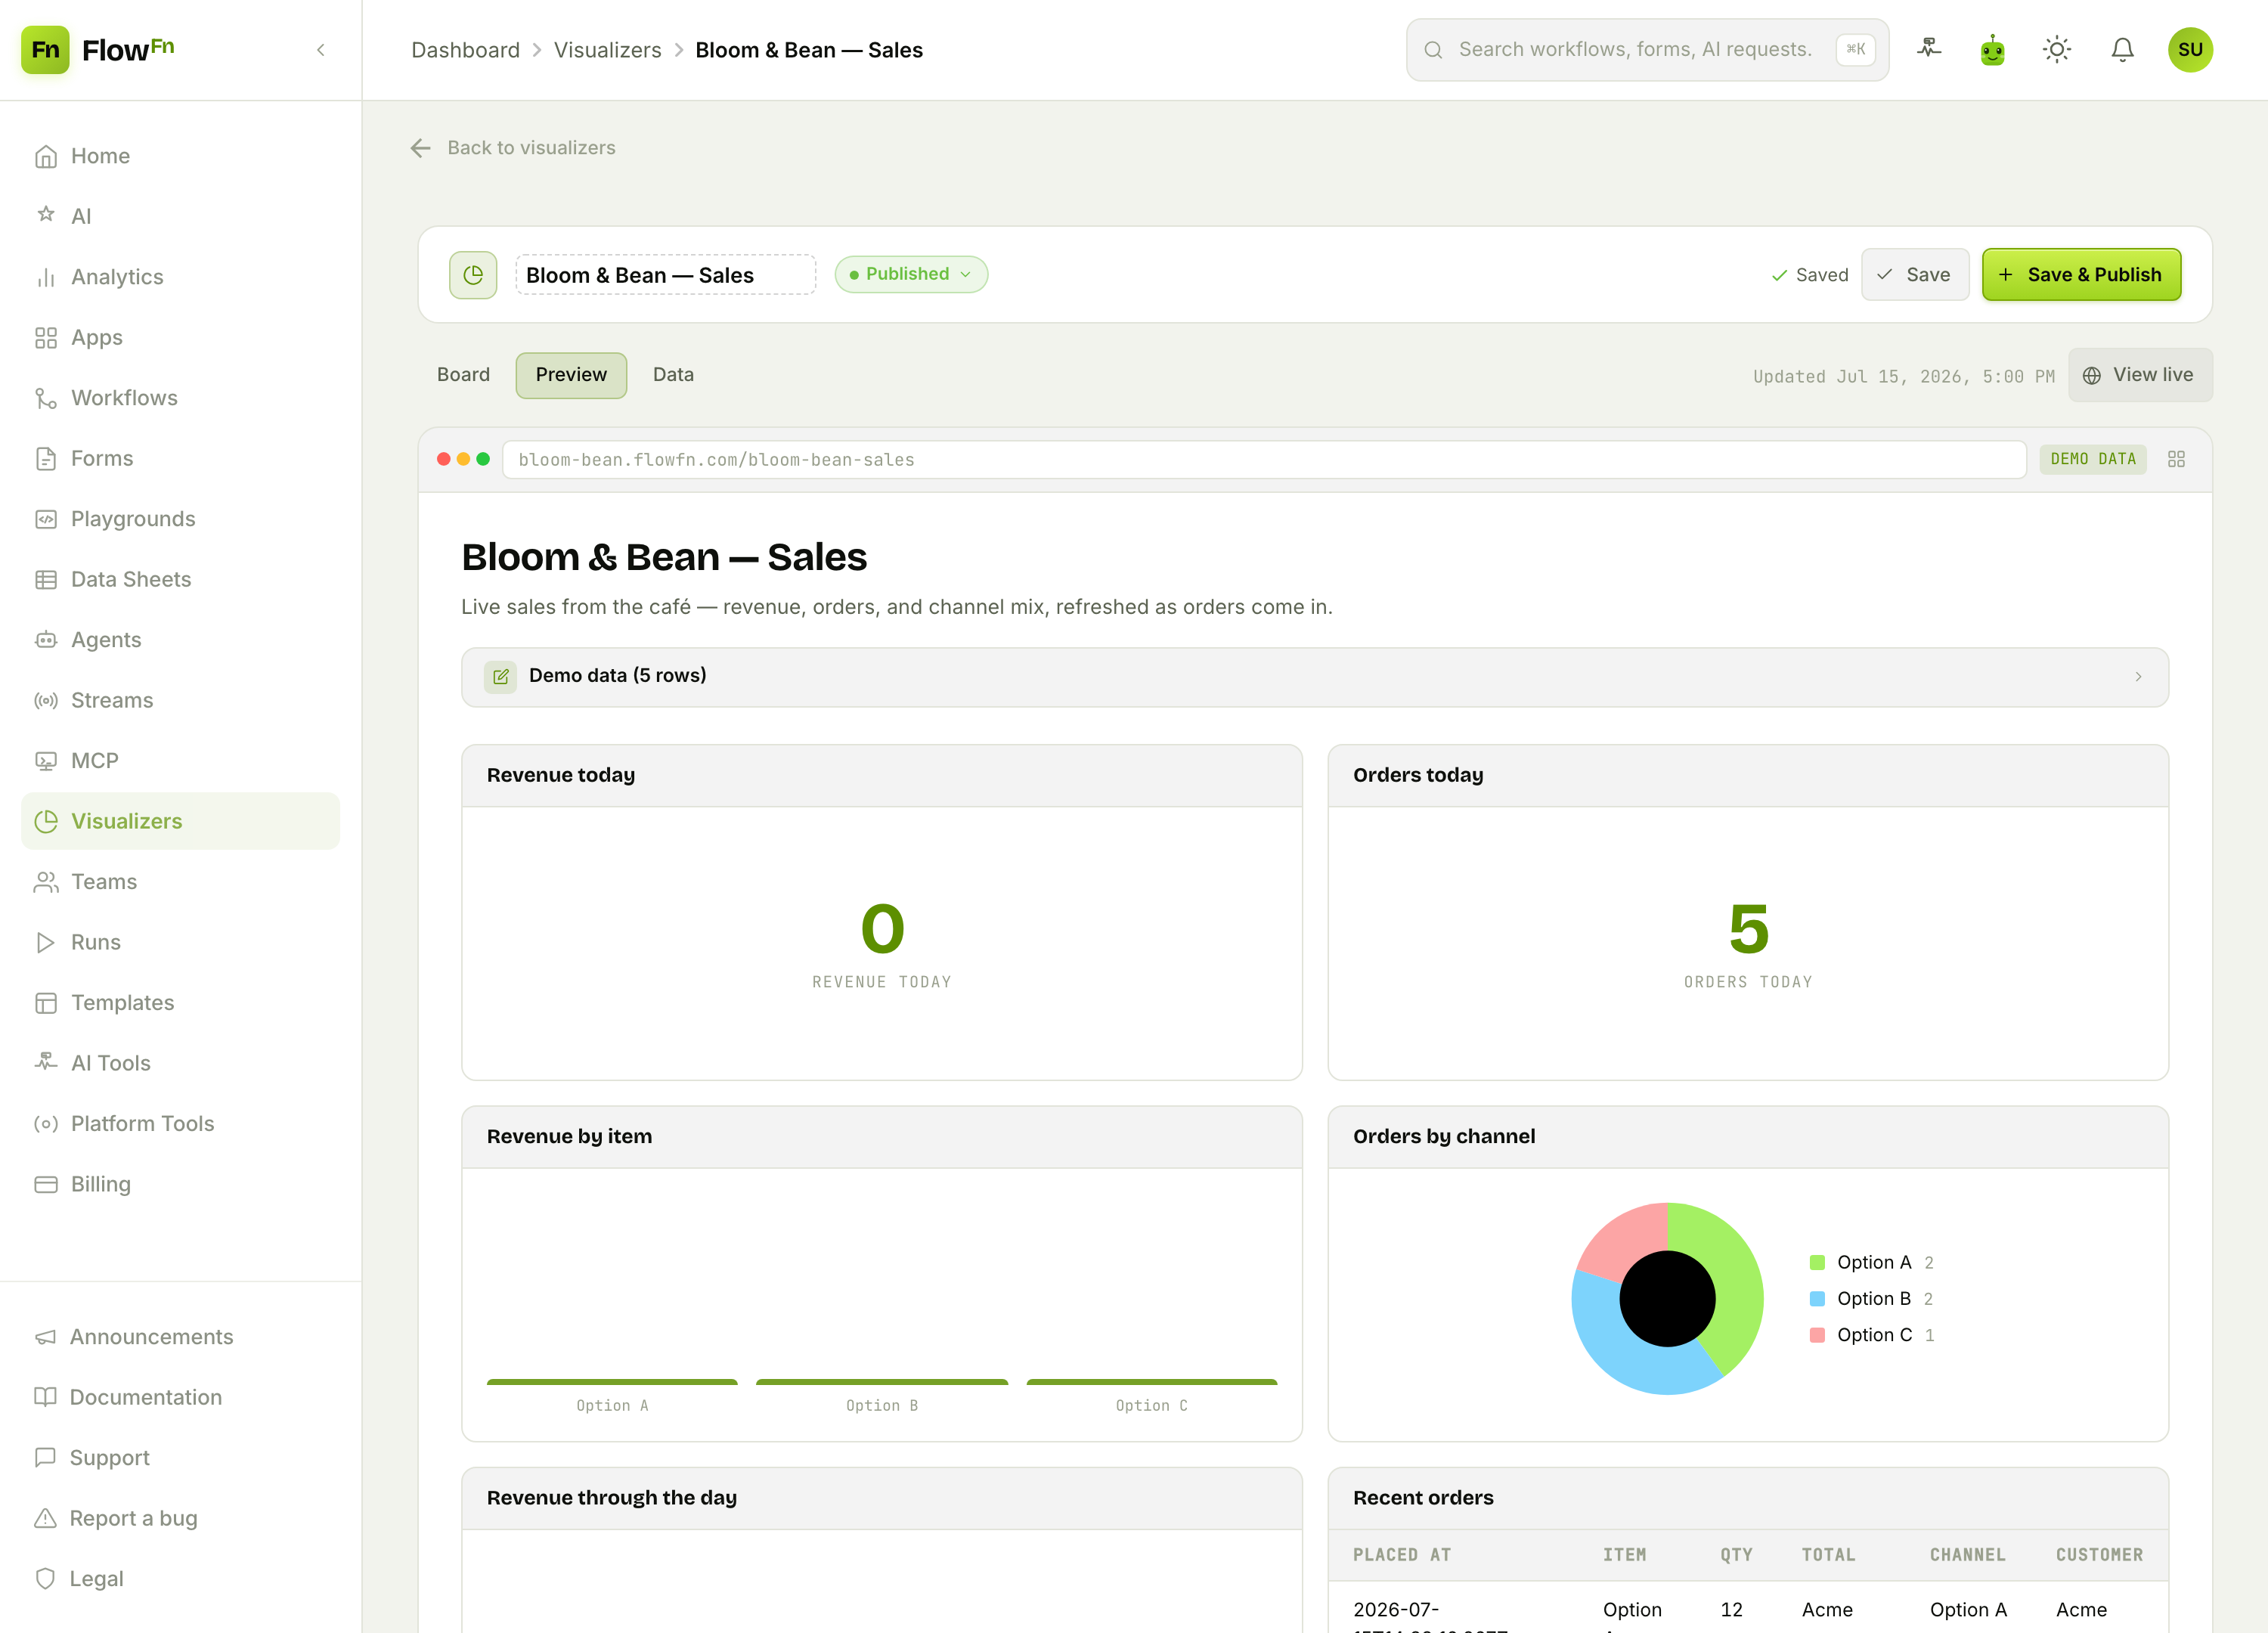Screen dimensions: 2268x1633
Task: Click the CHANNEL column header
Action: [x=1967, y=1555]
